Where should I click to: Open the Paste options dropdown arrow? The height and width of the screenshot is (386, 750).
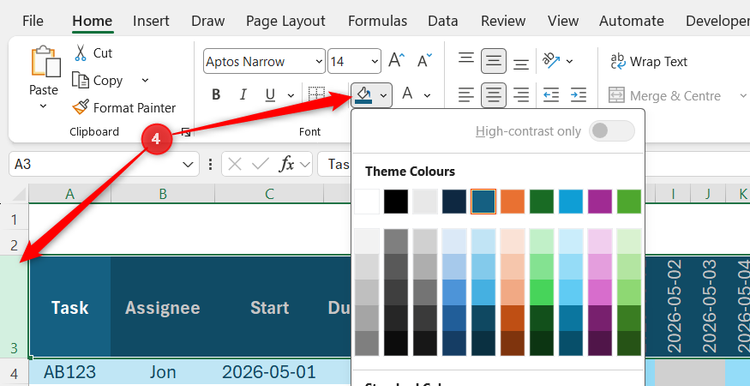pos(43,106)
